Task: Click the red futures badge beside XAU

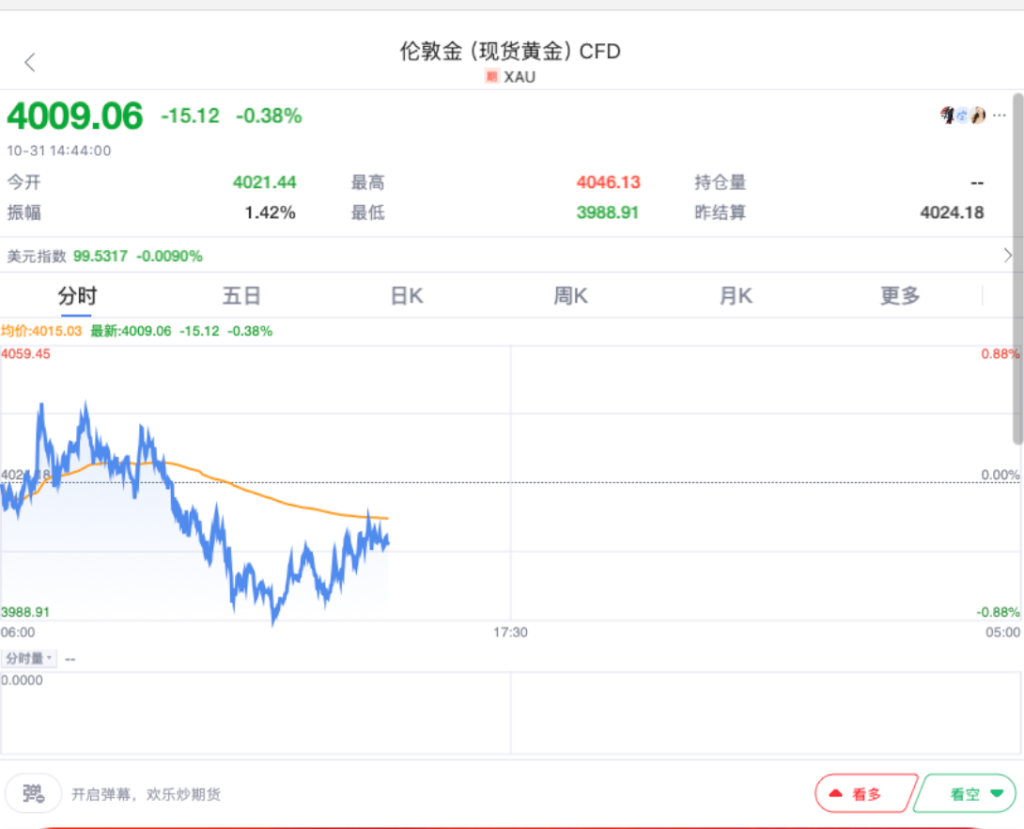Action: (x=491, y=77)
